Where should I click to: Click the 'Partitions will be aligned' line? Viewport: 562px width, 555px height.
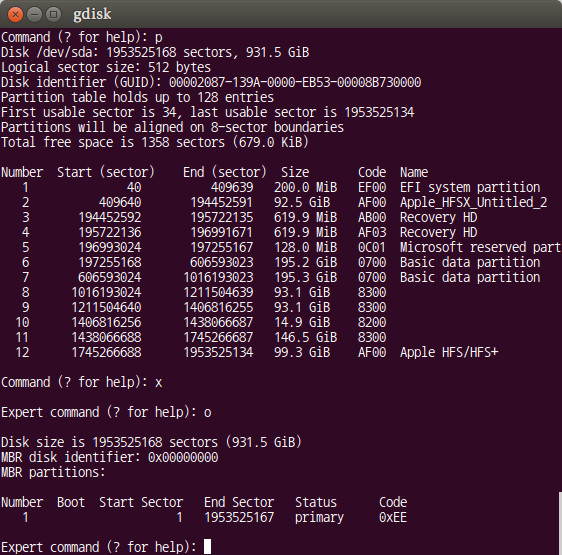coord(172,127)
